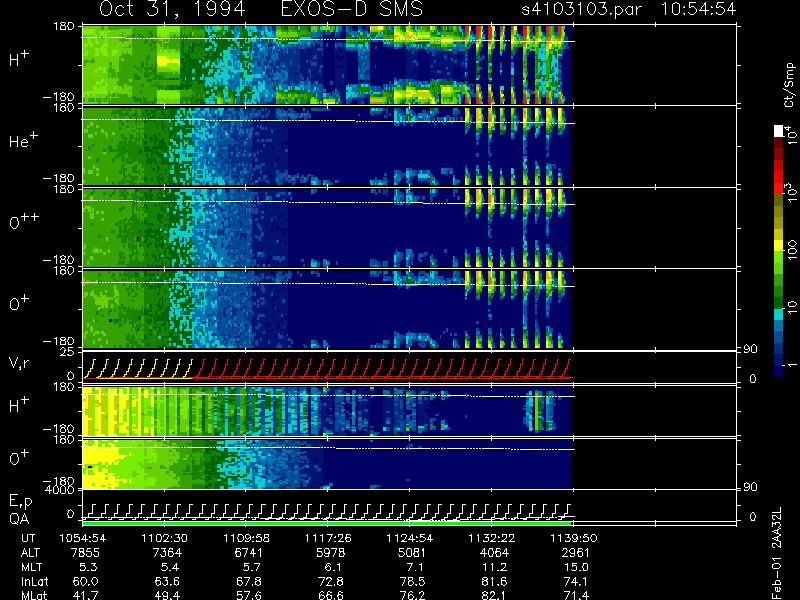Screen dimensions: 800x600
Task: Click ALT value '6741'
Action: tap(248, 553)
